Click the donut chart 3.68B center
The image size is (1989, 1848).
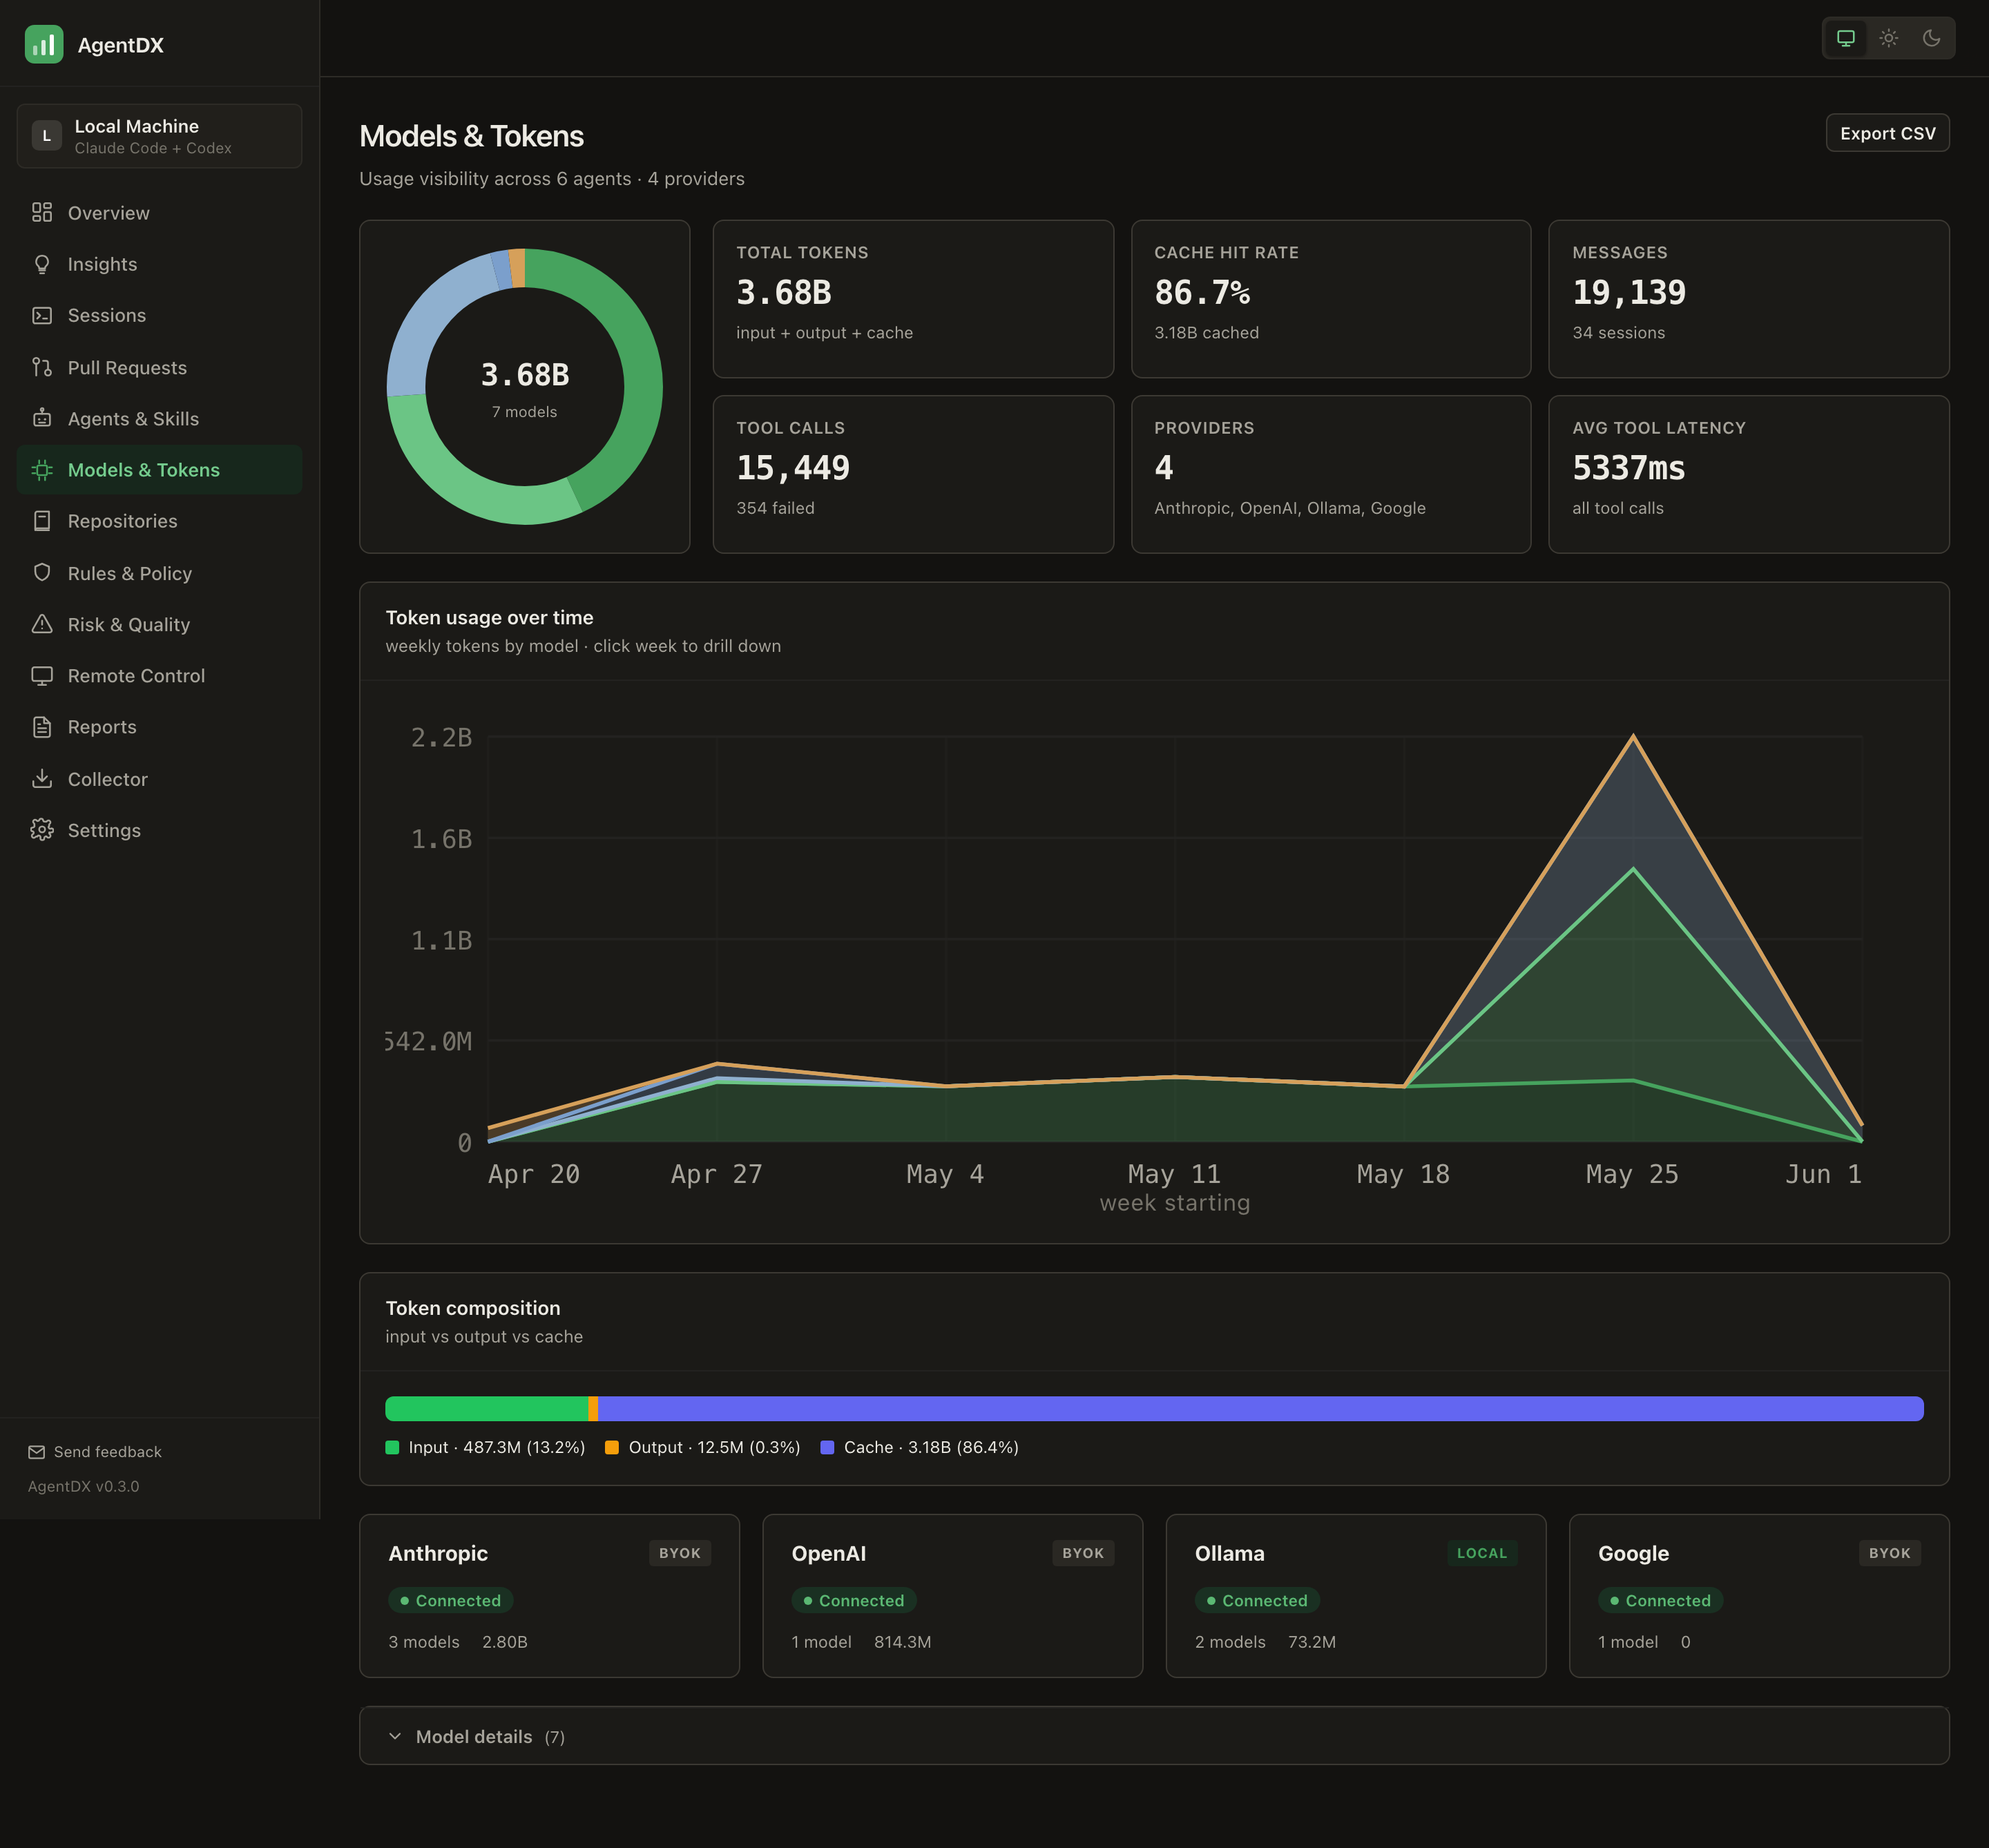[x=524, y=375]
